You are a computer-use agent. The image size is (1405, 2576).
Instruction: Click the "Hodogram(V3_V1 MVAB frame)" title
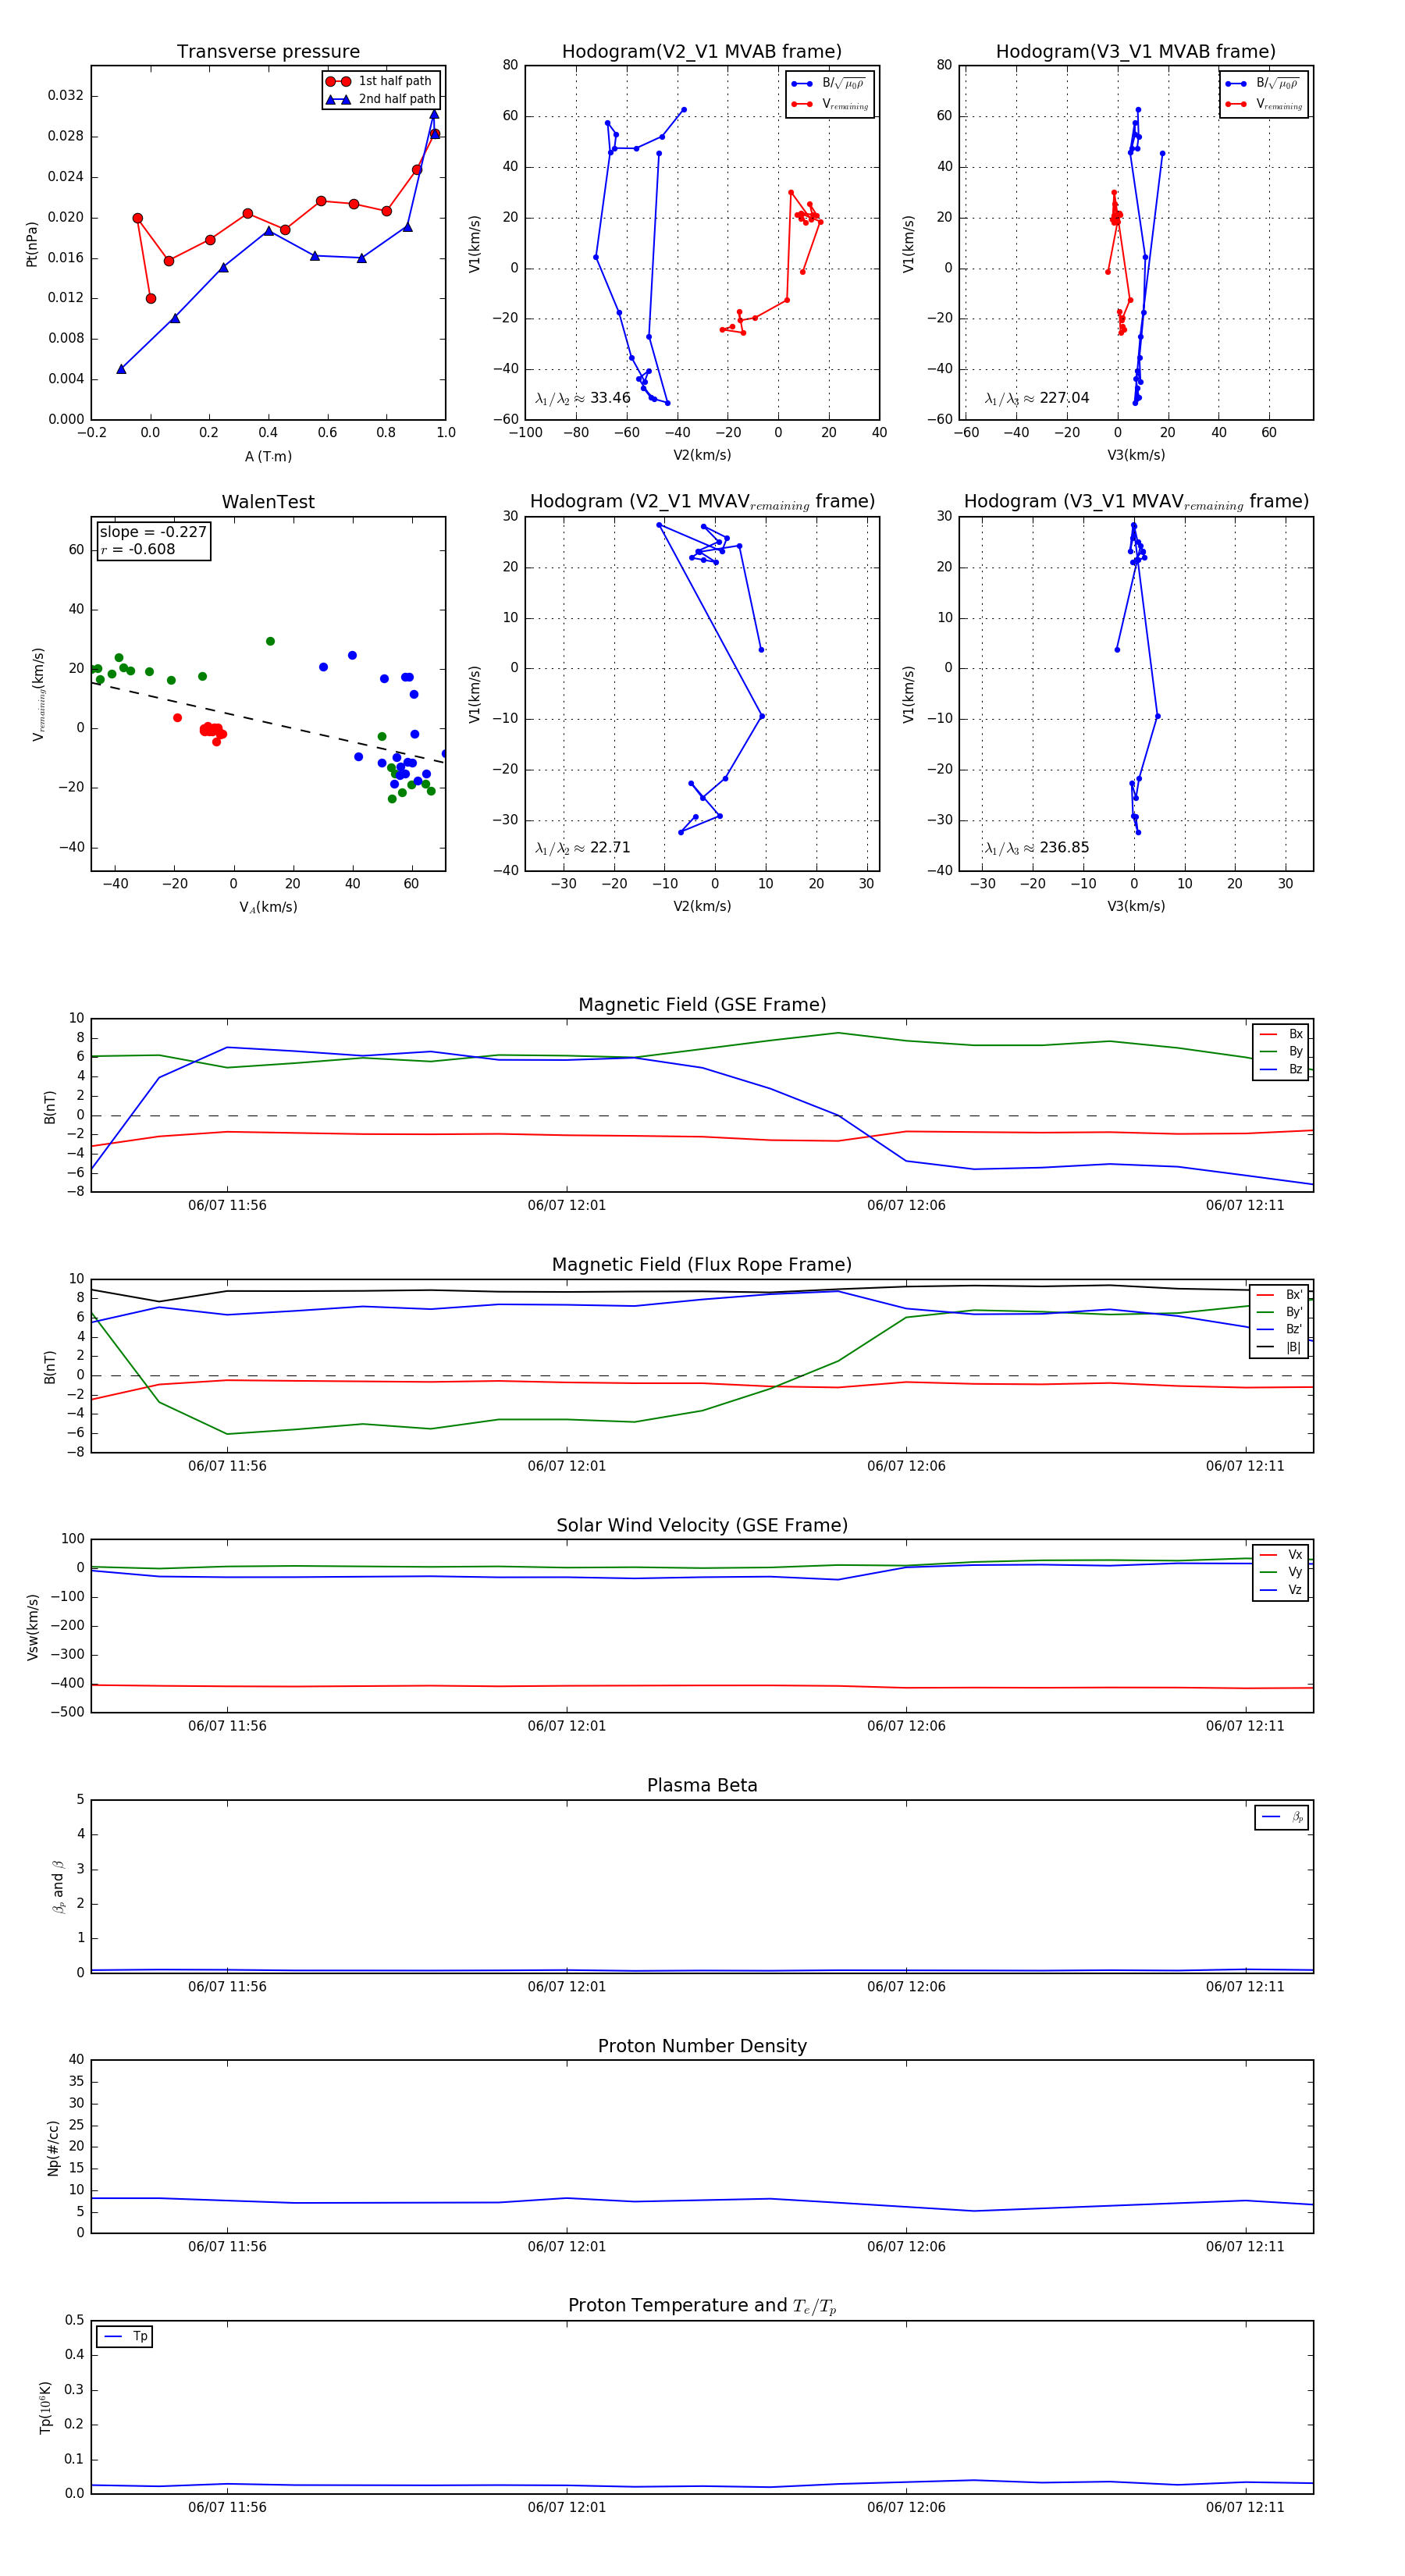[1135, 52]
